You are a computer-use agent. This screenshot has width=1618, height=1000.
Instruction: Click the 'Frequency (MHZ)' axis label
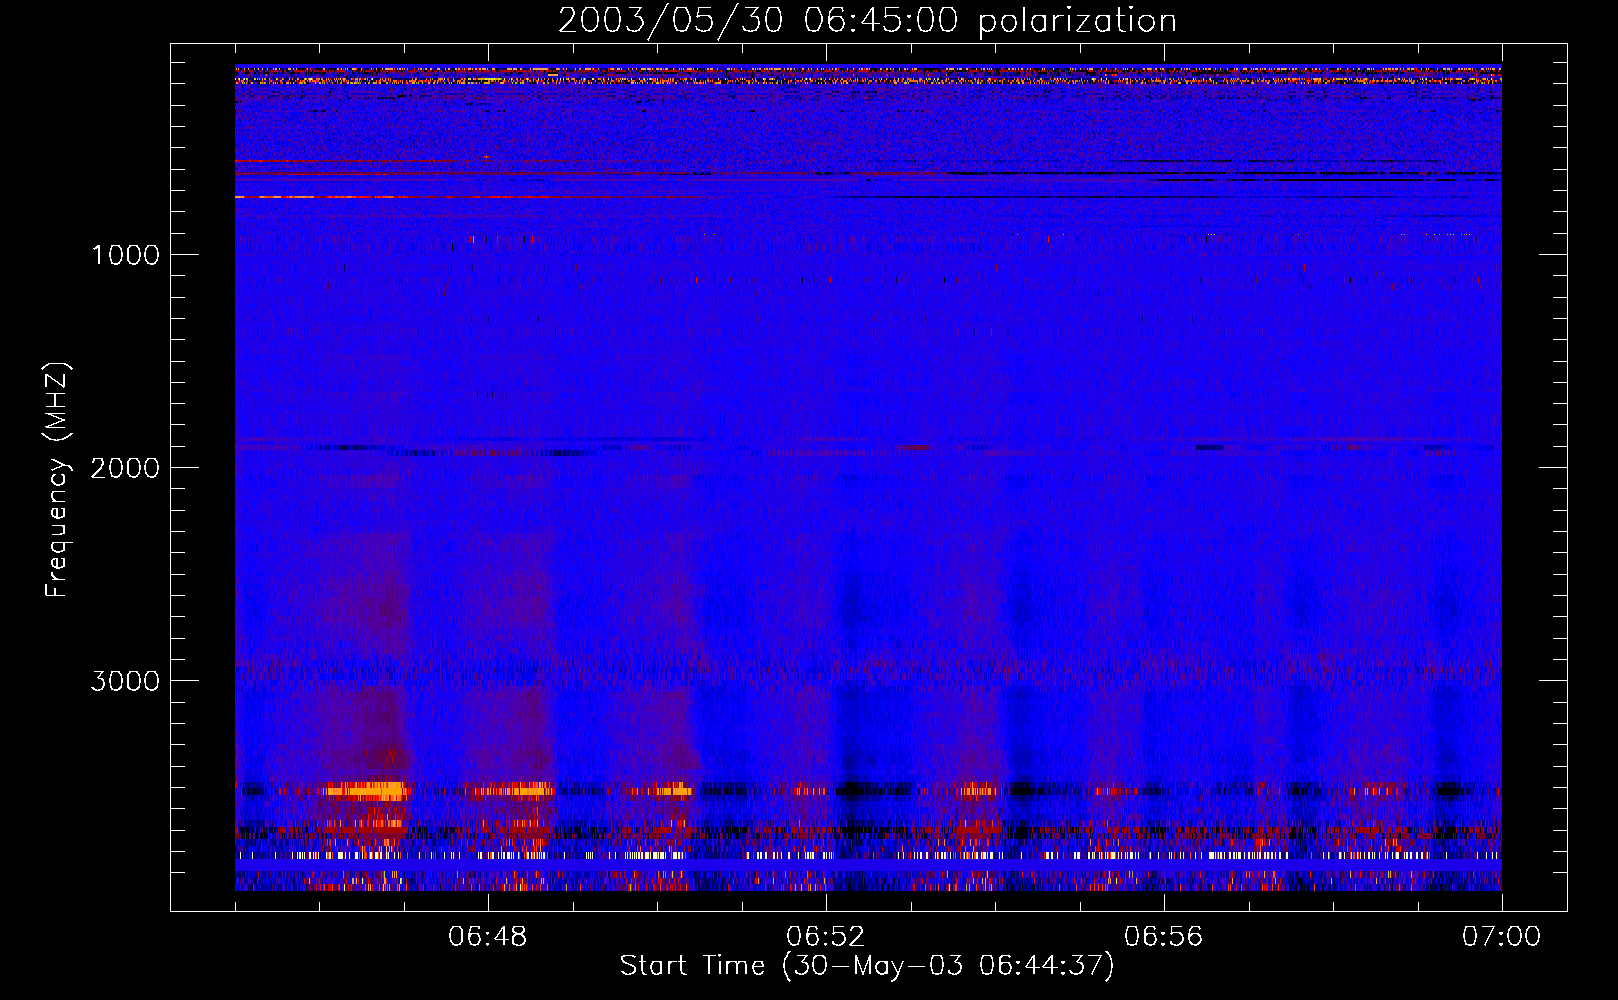click(x=57, y=480)
